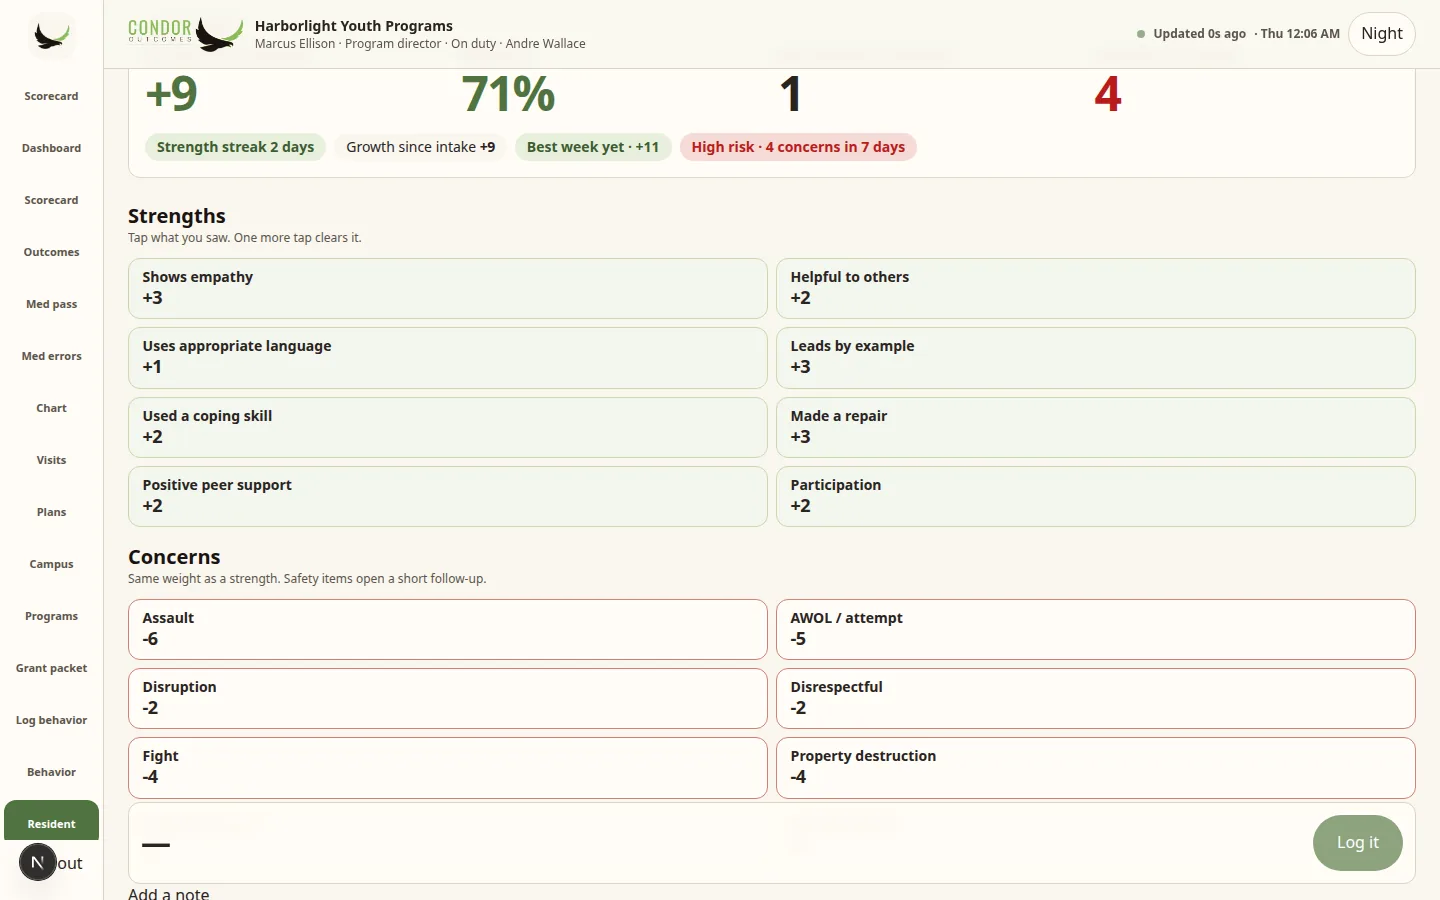This screenshot has width=1440, height=900.
Task: Toggle Uses appropriate language strength
Action: [447, 357]
